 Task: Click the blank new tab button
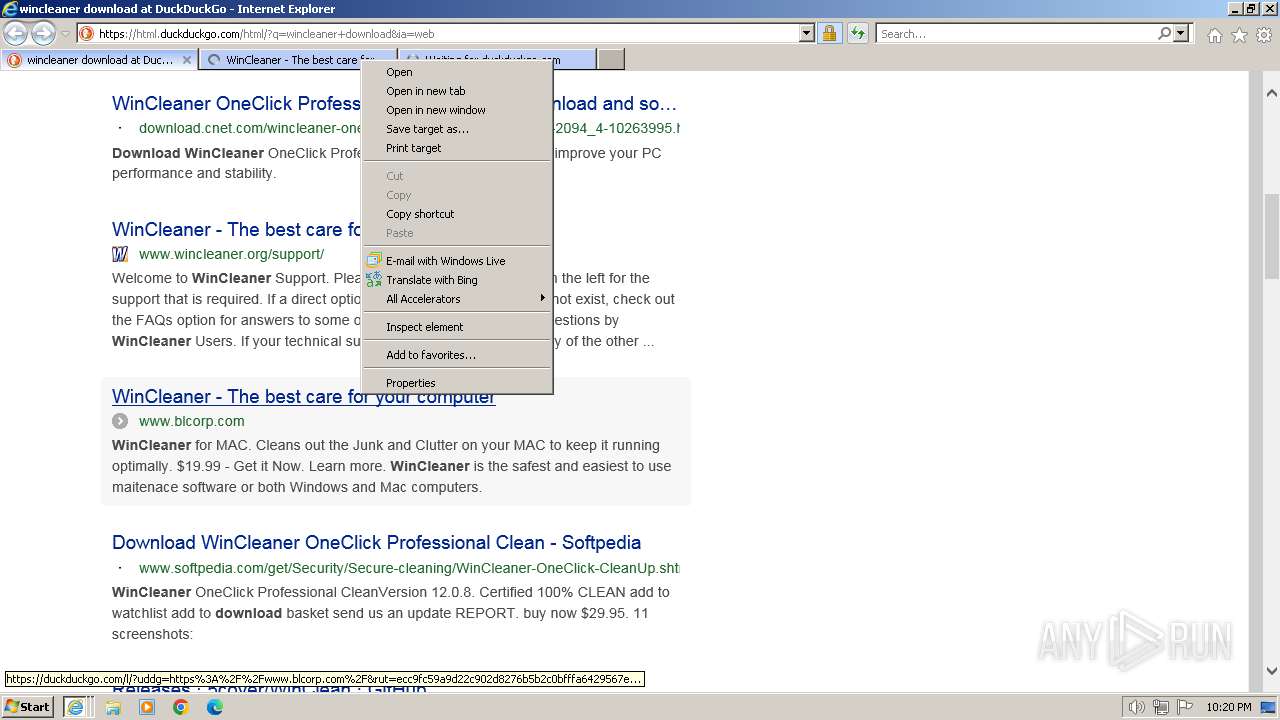pos(611,60)
